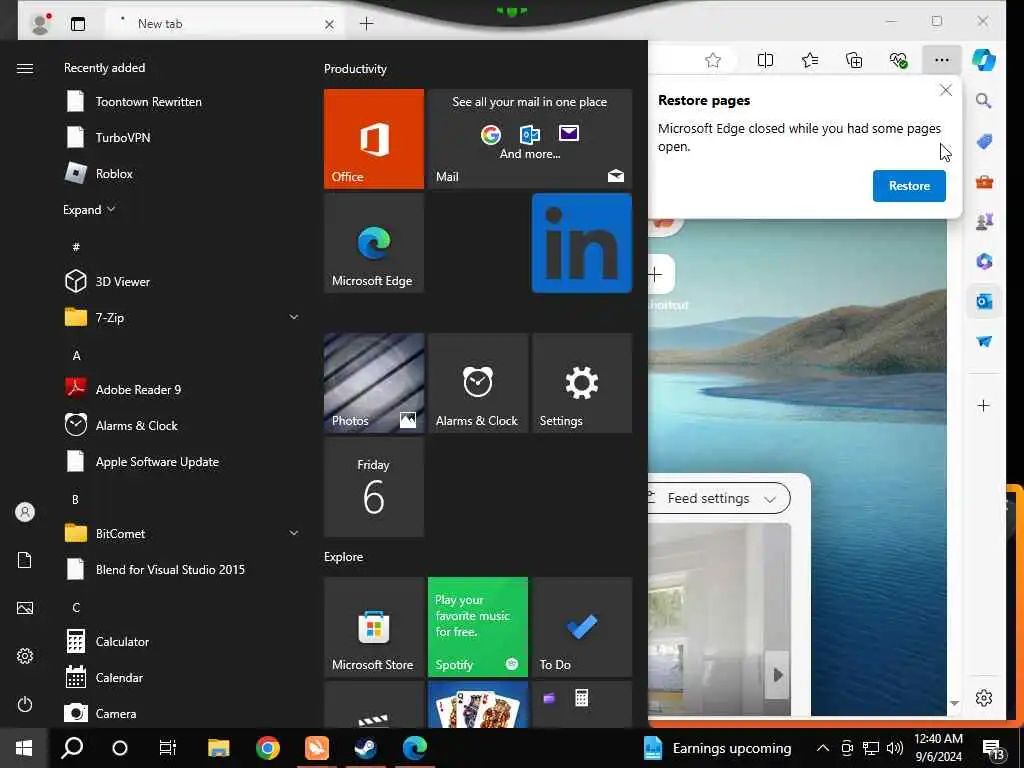This screenshot has height=768, width=1024.
Task: Open the Spotify tile
Action: pos(477,627)
